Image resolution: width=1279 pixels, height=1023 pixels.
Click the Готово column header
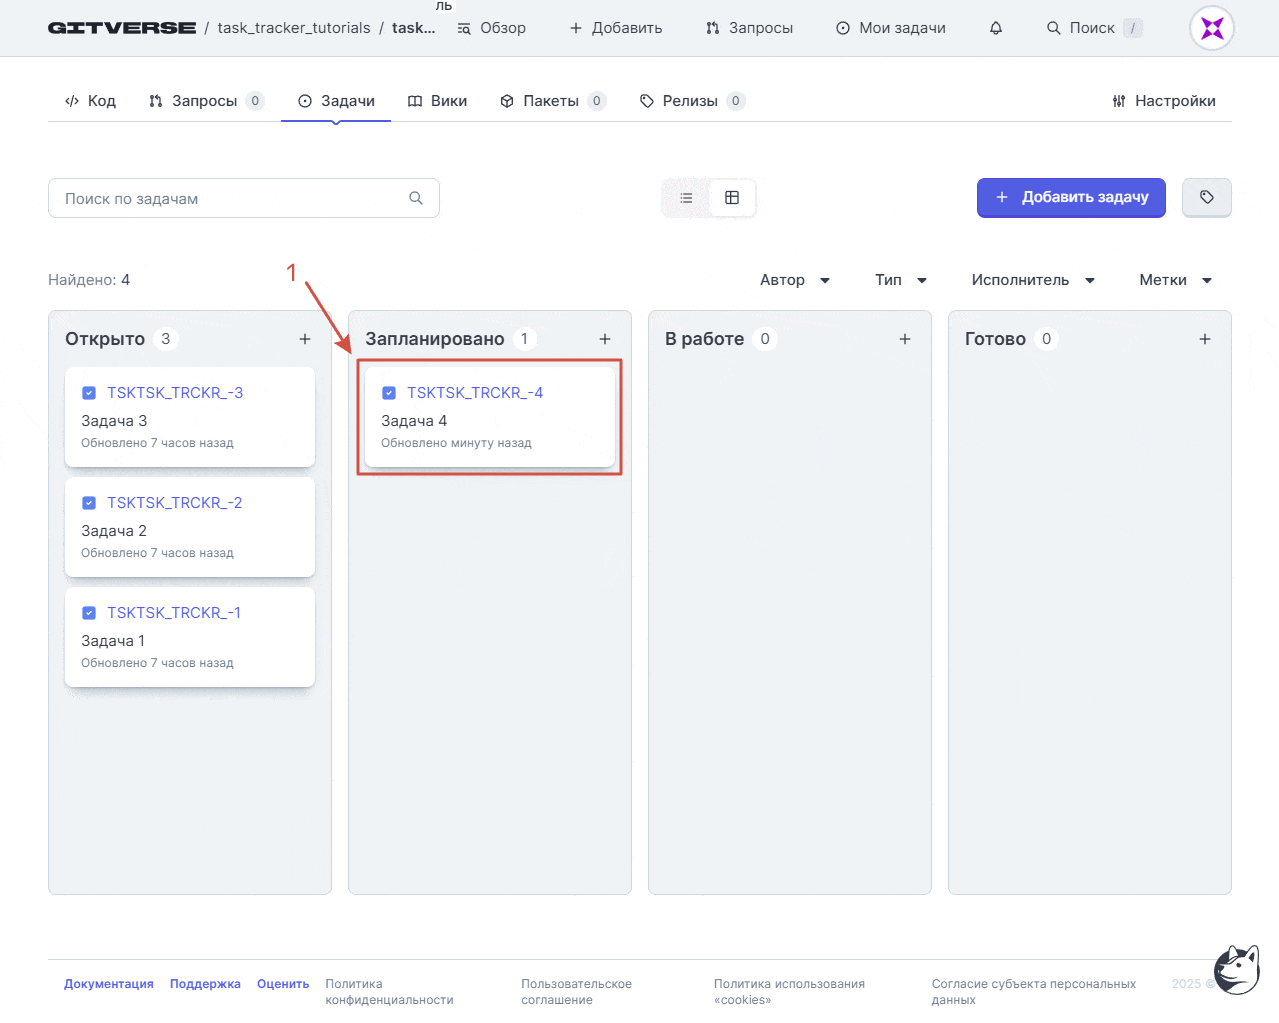tap(995, 339)
